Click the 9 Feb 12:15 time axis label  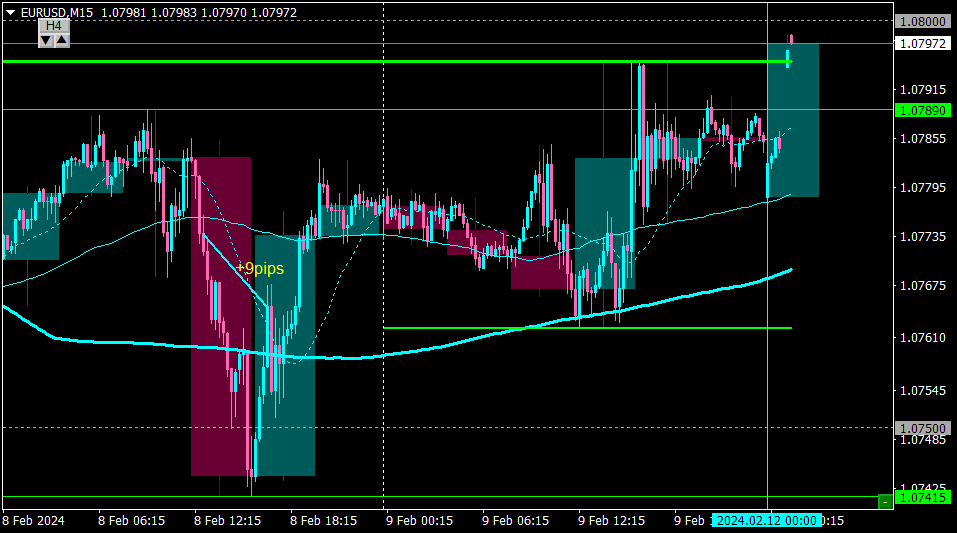611,521
